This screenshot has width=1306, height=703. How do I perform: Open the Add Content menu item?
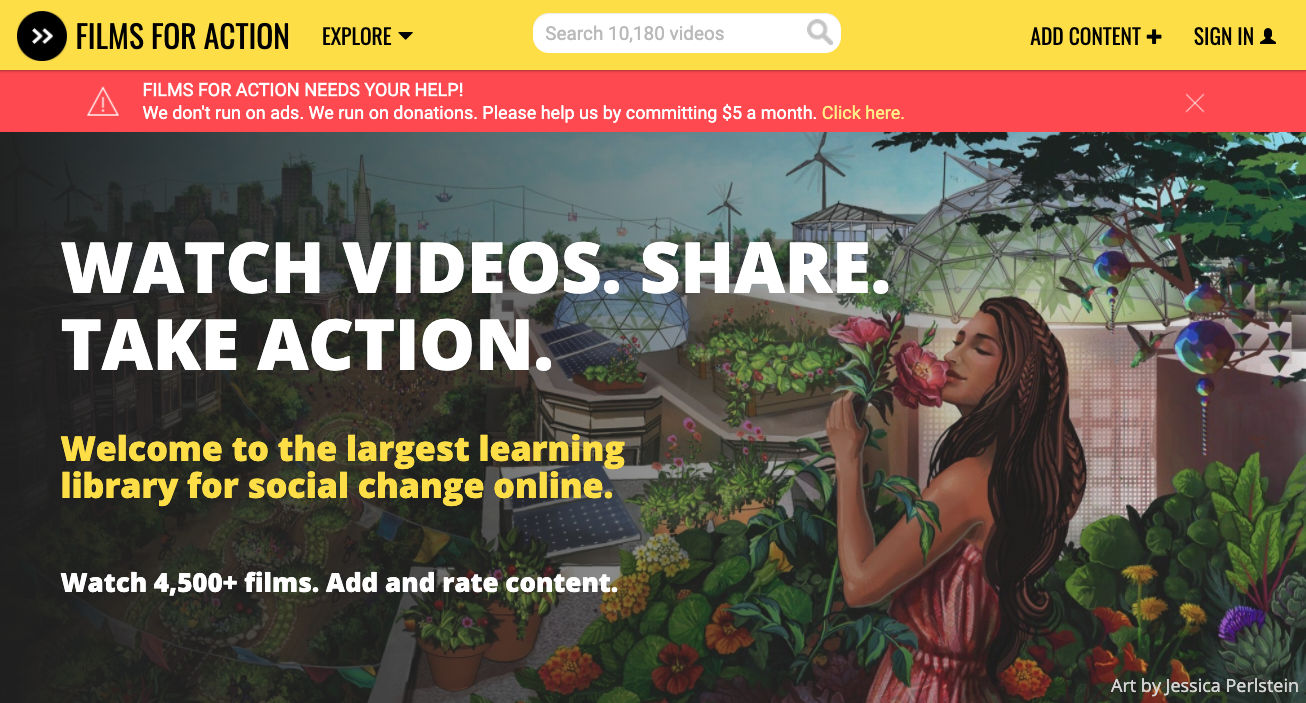(x=1096, y=37)
